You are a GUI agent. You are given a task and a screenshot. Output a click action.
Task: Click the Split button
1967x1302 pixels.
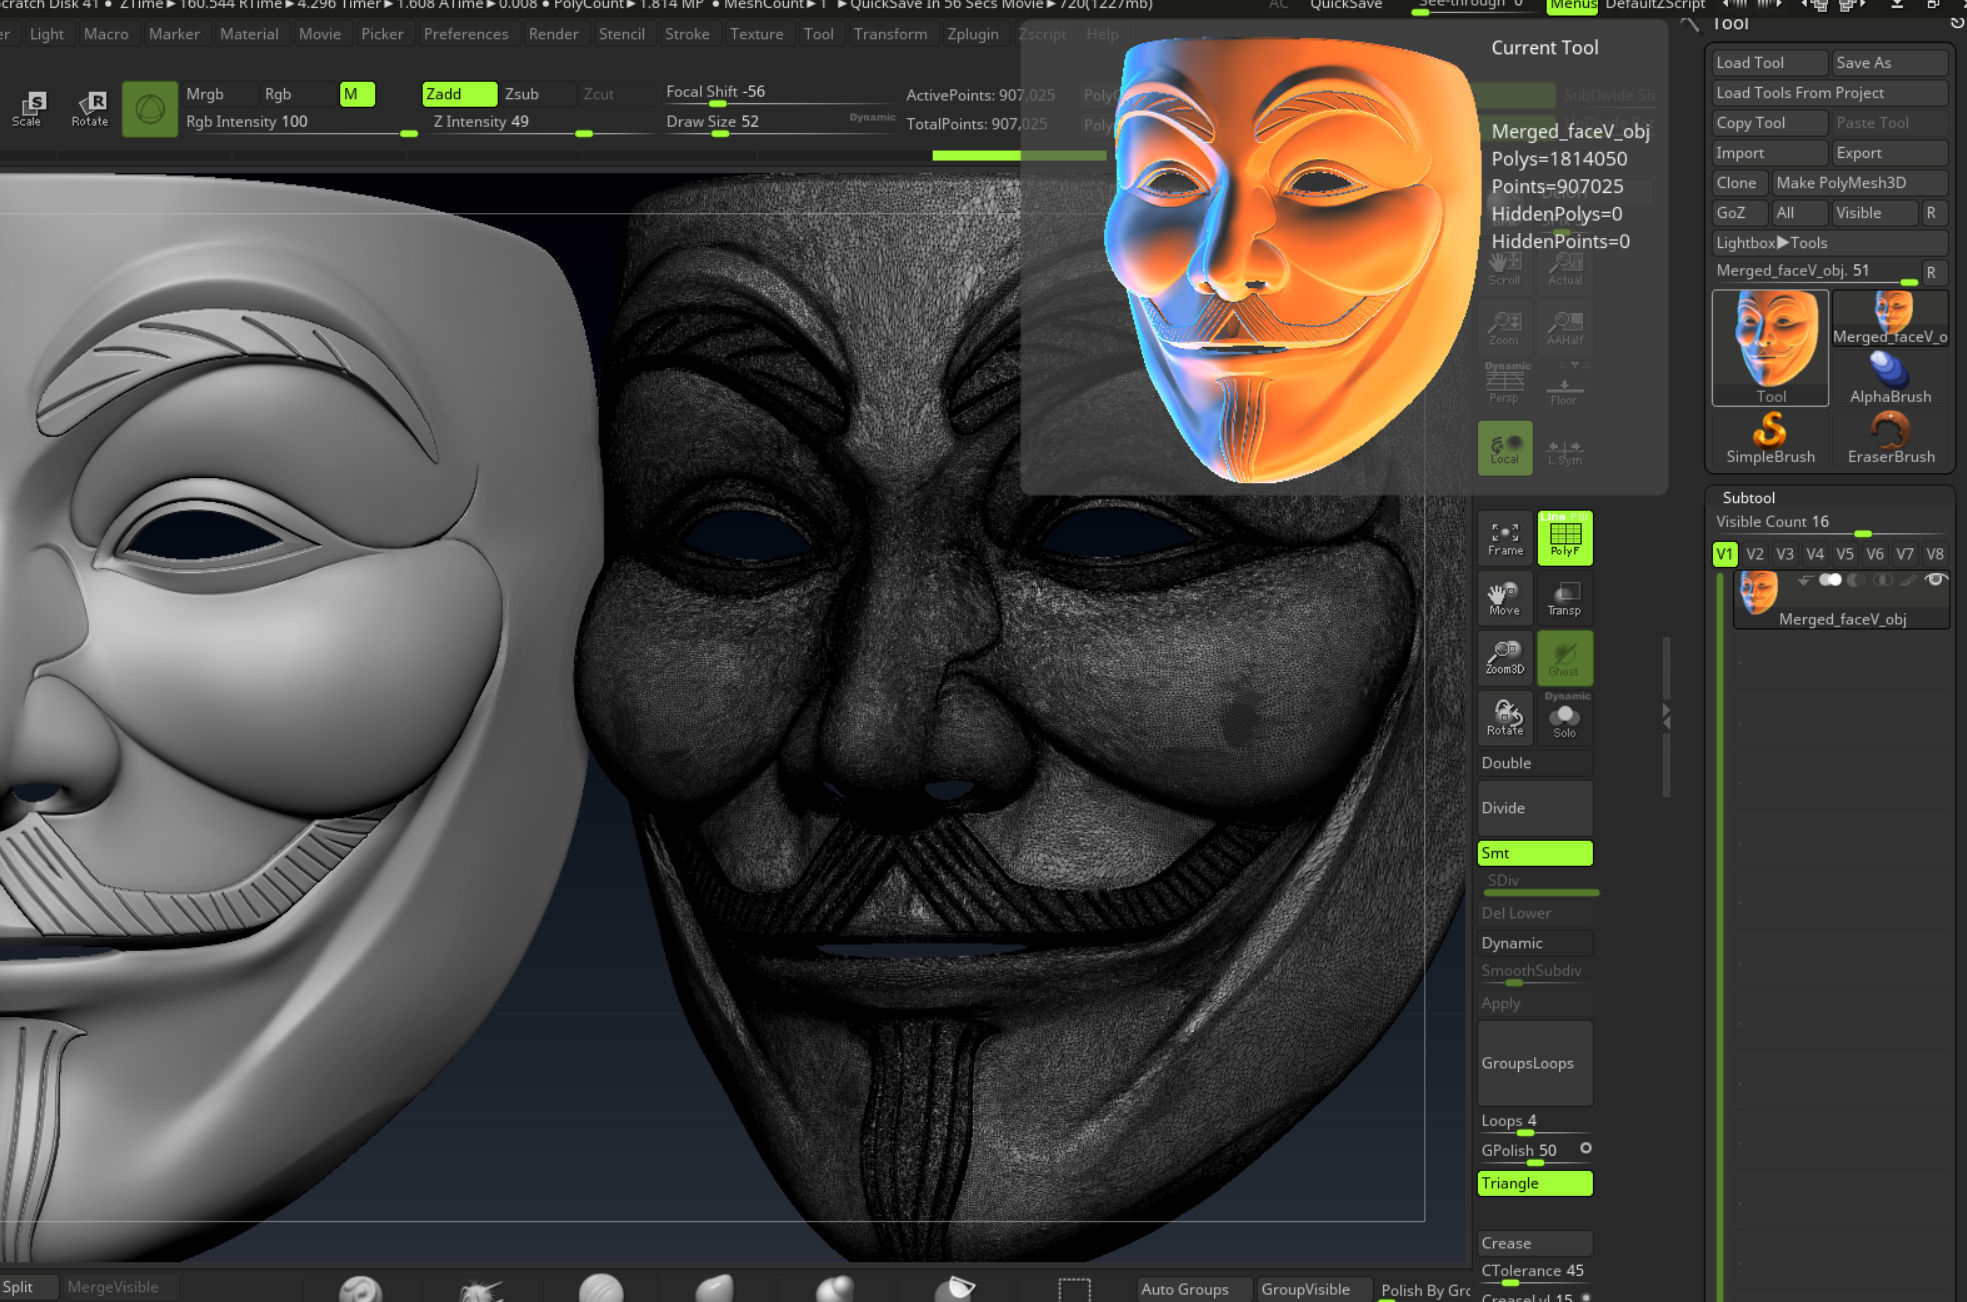click(x=30, y=1287)
